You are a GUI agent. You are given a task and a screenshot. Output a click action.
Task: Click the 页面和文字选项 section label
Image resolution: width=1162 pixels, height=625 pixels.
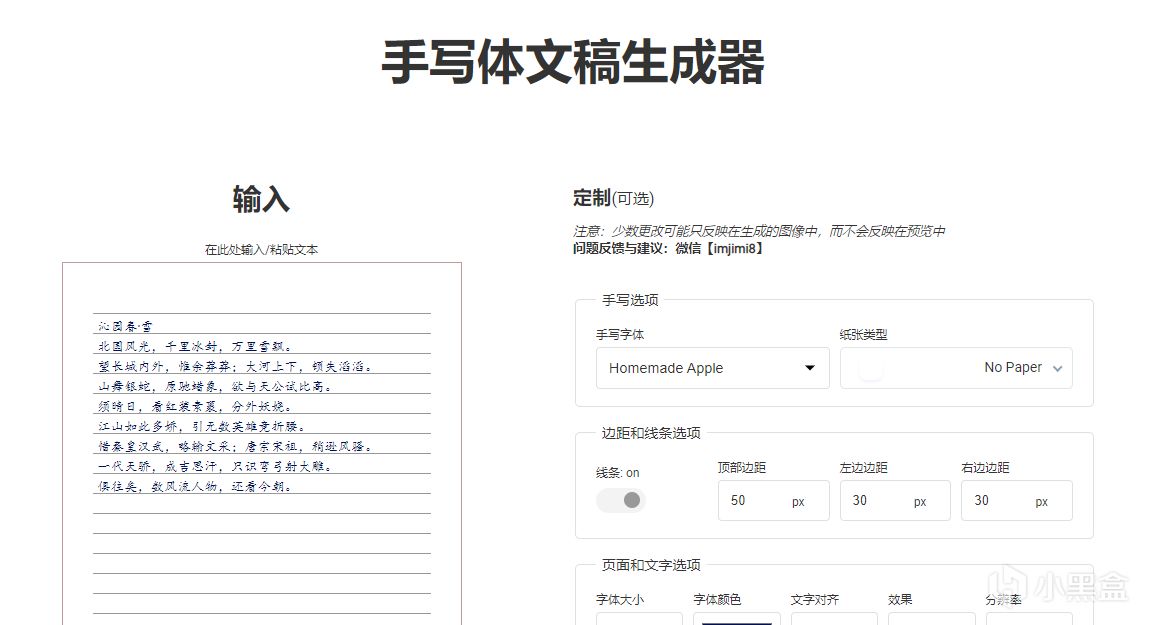[x=651, y=565]
